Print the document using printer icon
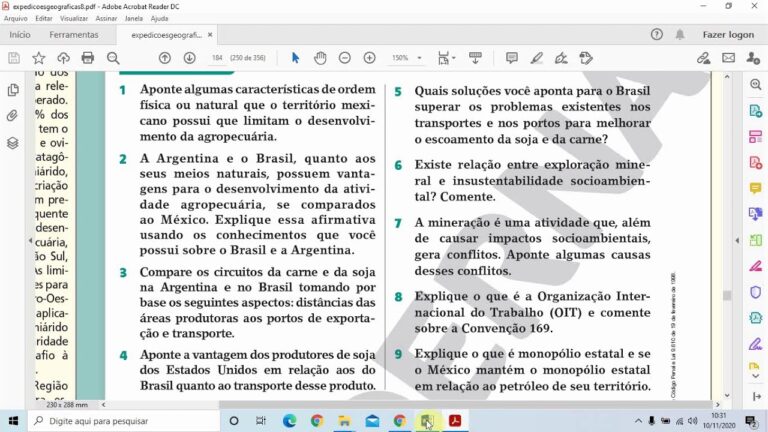The height and width of the screenshot is (432, 768). pos(88,58)
